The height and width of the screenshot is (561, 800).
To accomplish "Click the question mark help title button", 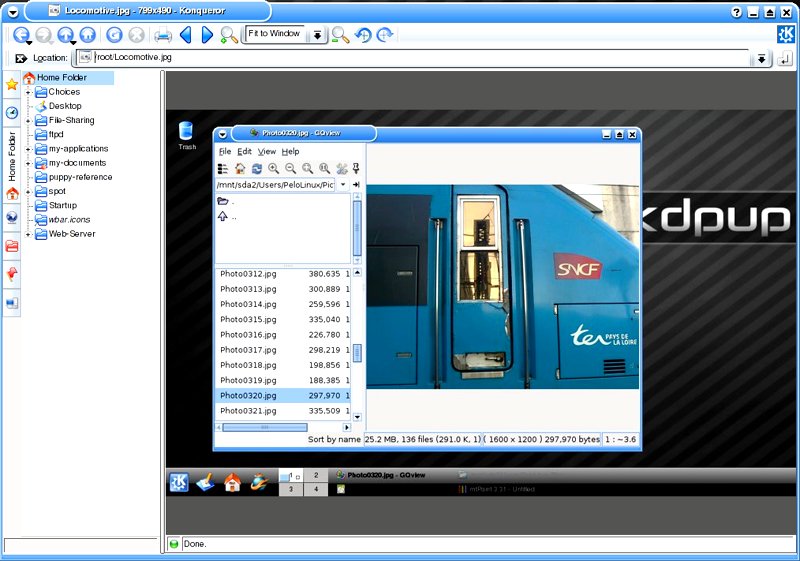I will tap(736, 12).
